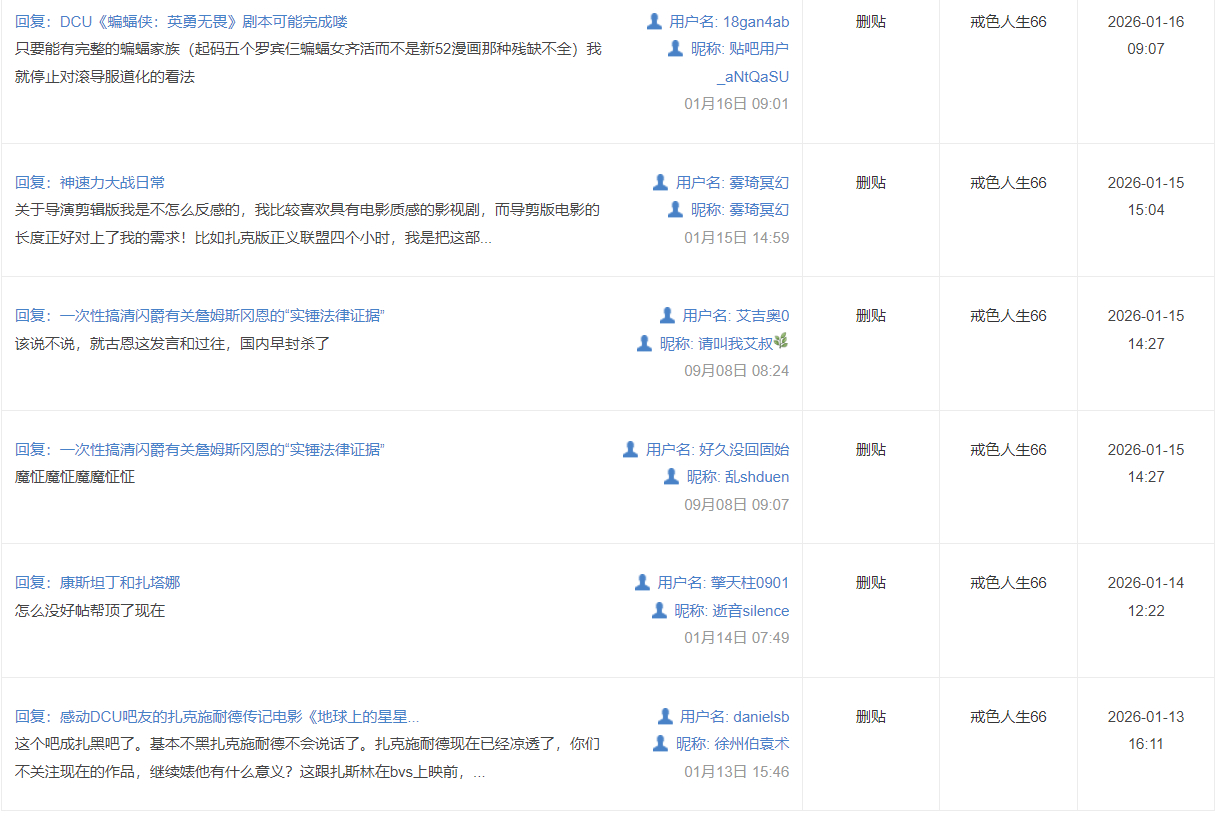This screenshot has height=816, width=1228.
Task: Click user icon beside username 艾吉奥0
Action: pyautogui.click(x=667, y=315)
